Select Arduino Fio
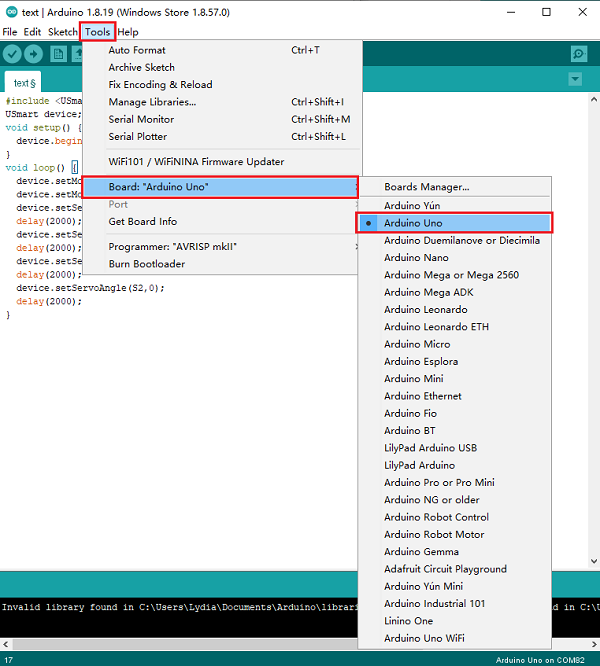The height and width of the screenshot is (666, 600). click(x=454, y=414)
